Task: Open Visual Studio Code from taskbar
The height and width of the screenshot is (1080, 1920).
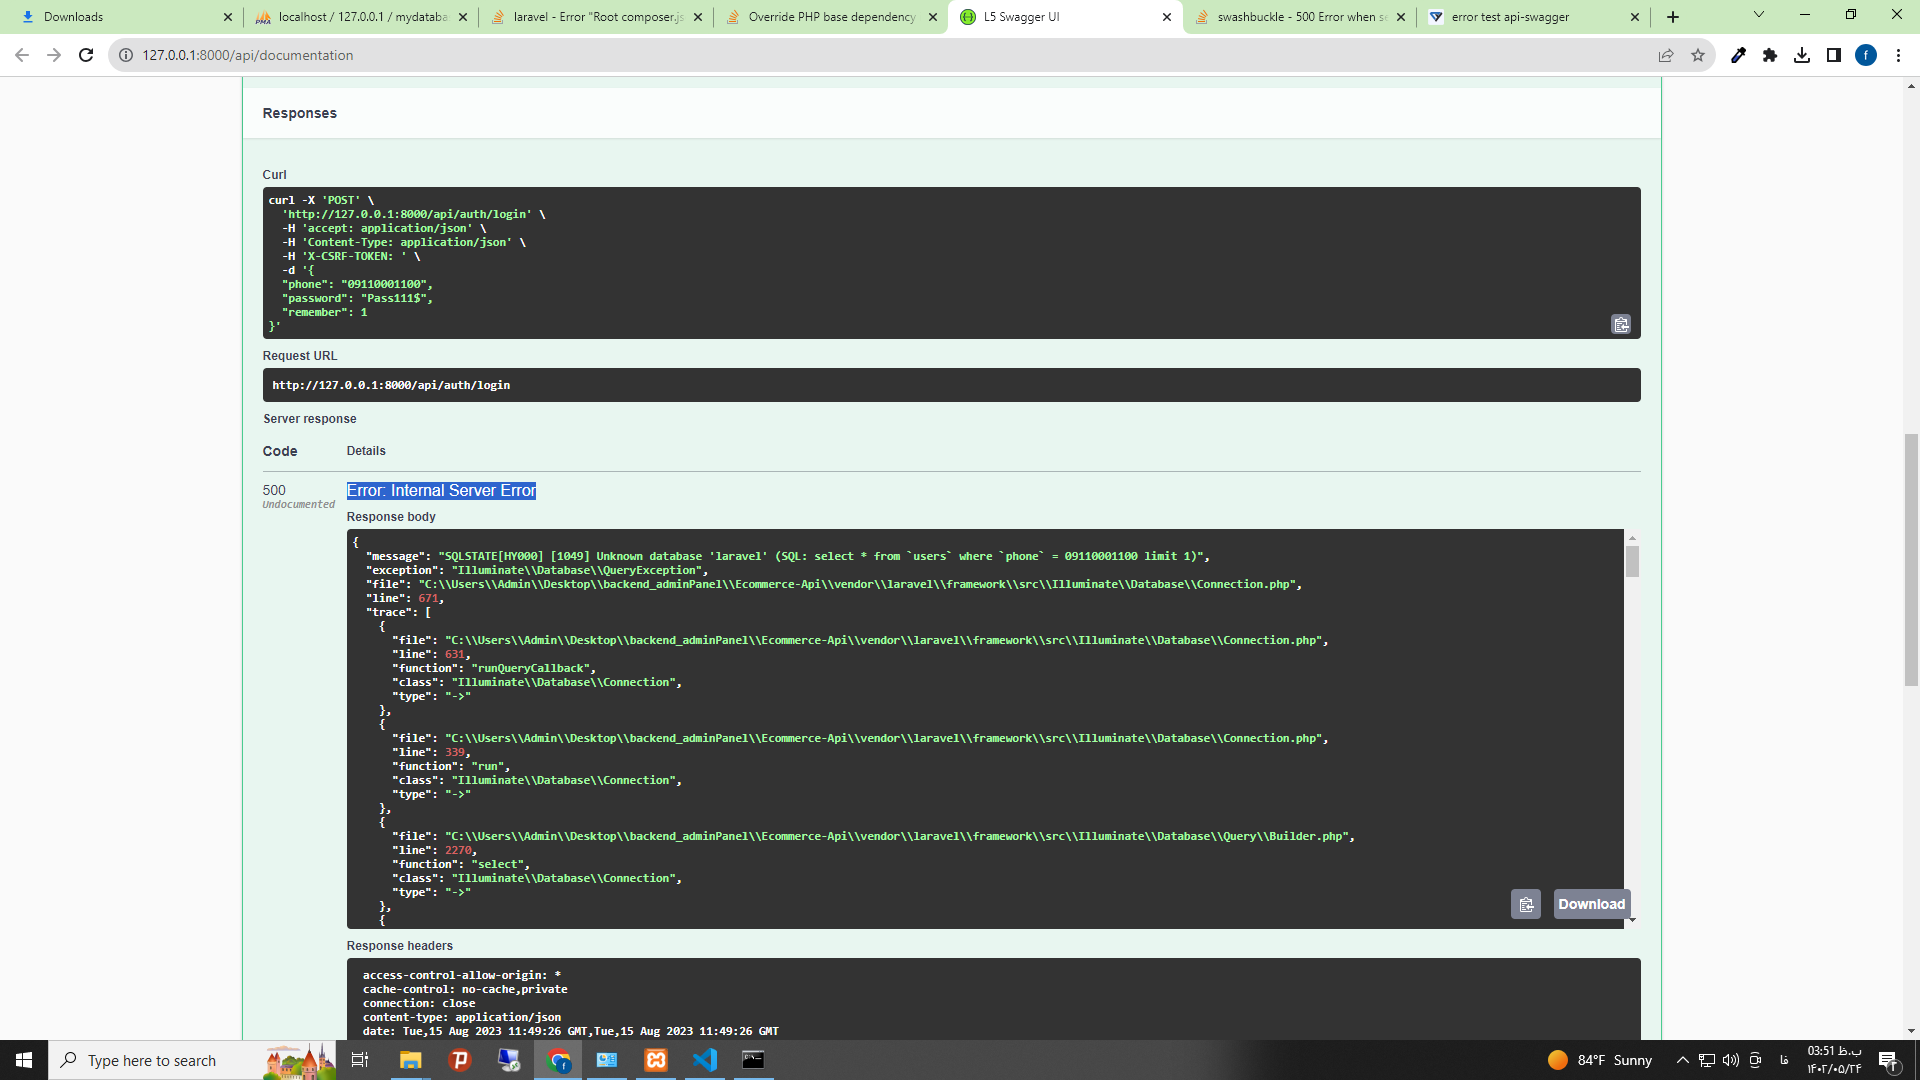Action: click(x=705, y=1060)
